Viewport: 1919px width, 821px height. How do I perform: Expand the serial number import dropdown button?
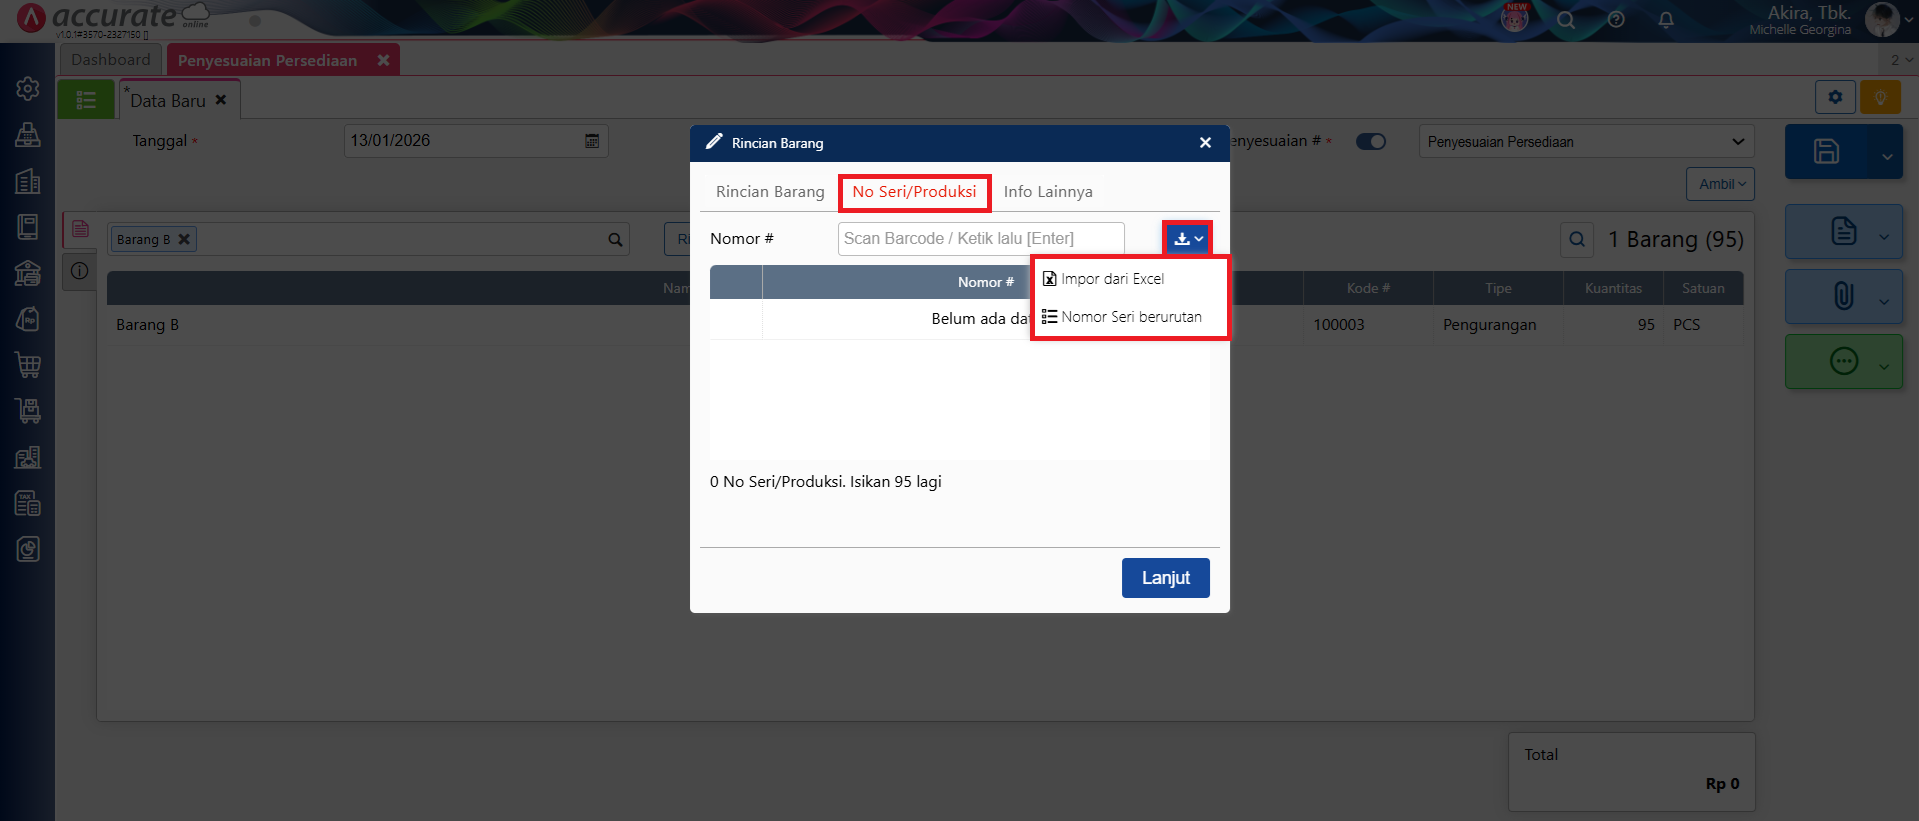[1188, 239]
